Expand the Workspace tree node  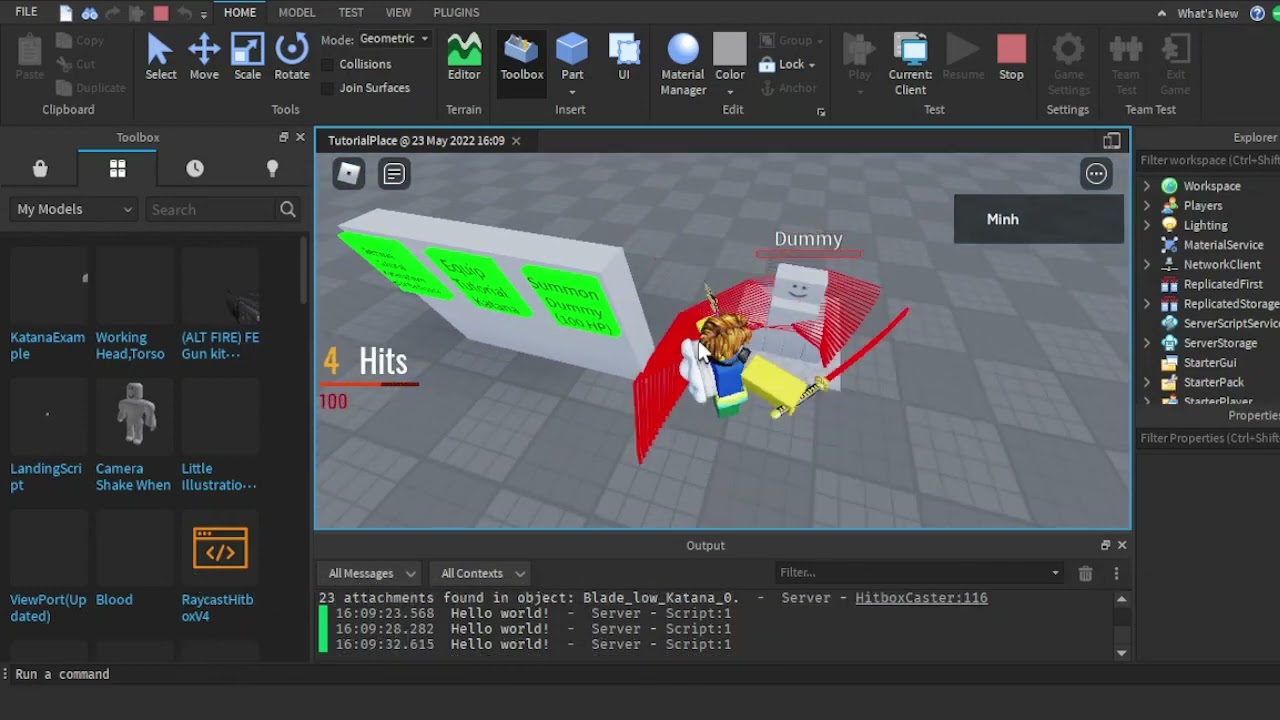click(1147, 186)
